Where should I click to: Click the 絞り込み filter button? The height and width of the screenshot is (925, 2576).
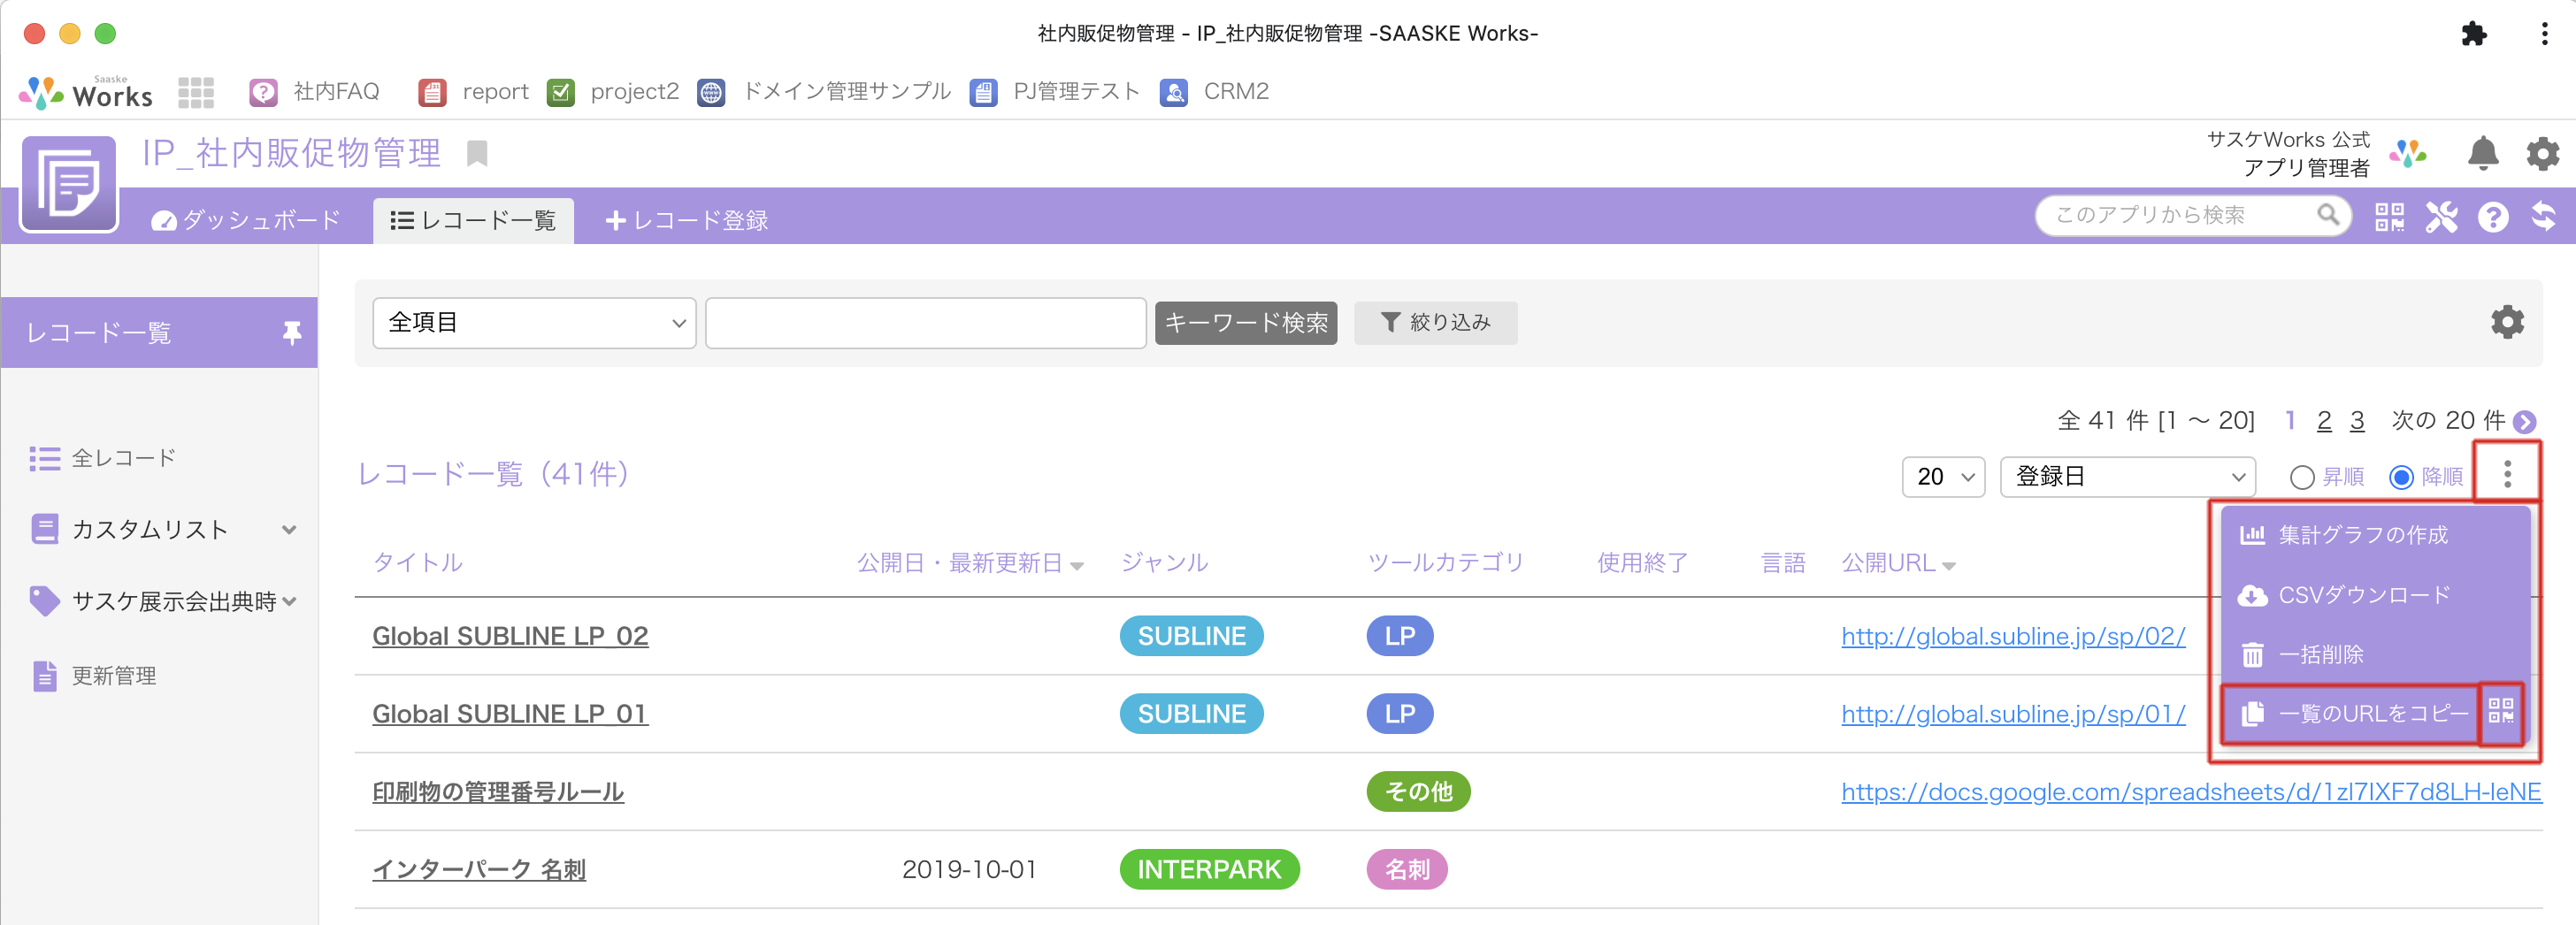[x=1435, y=323]
